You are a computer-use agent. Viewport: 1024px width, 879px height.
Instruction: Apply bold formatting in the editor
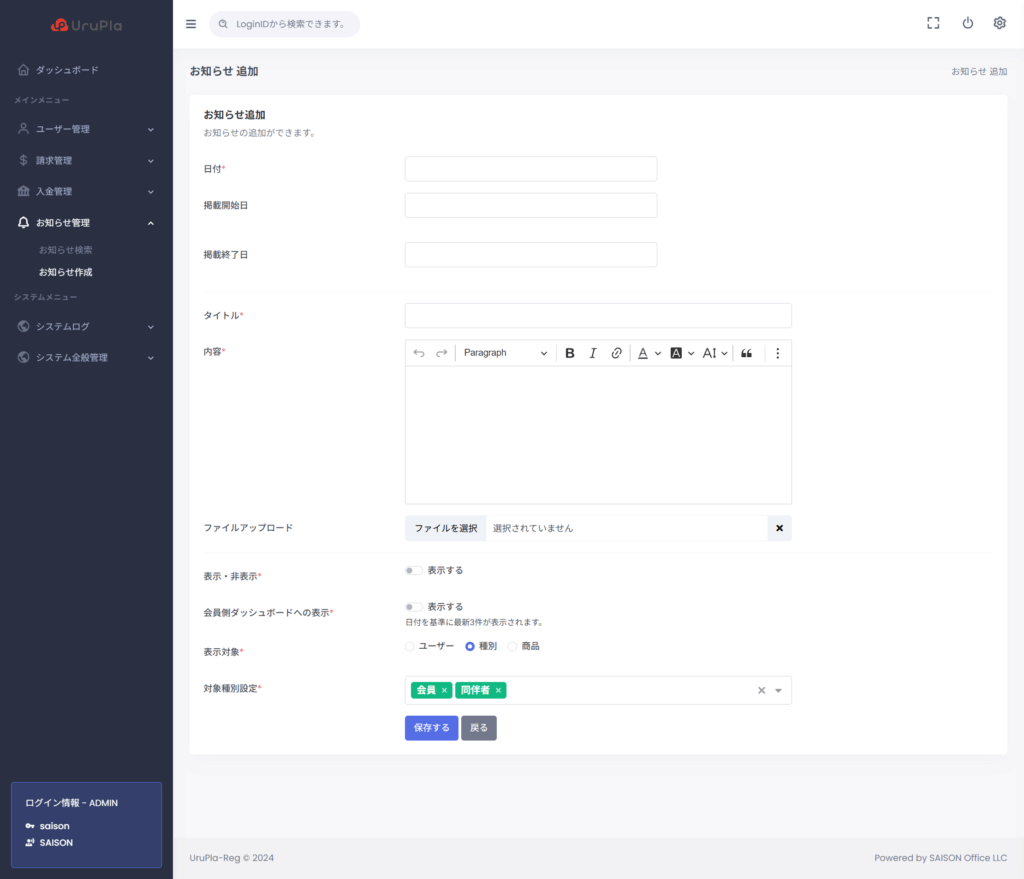570,353
